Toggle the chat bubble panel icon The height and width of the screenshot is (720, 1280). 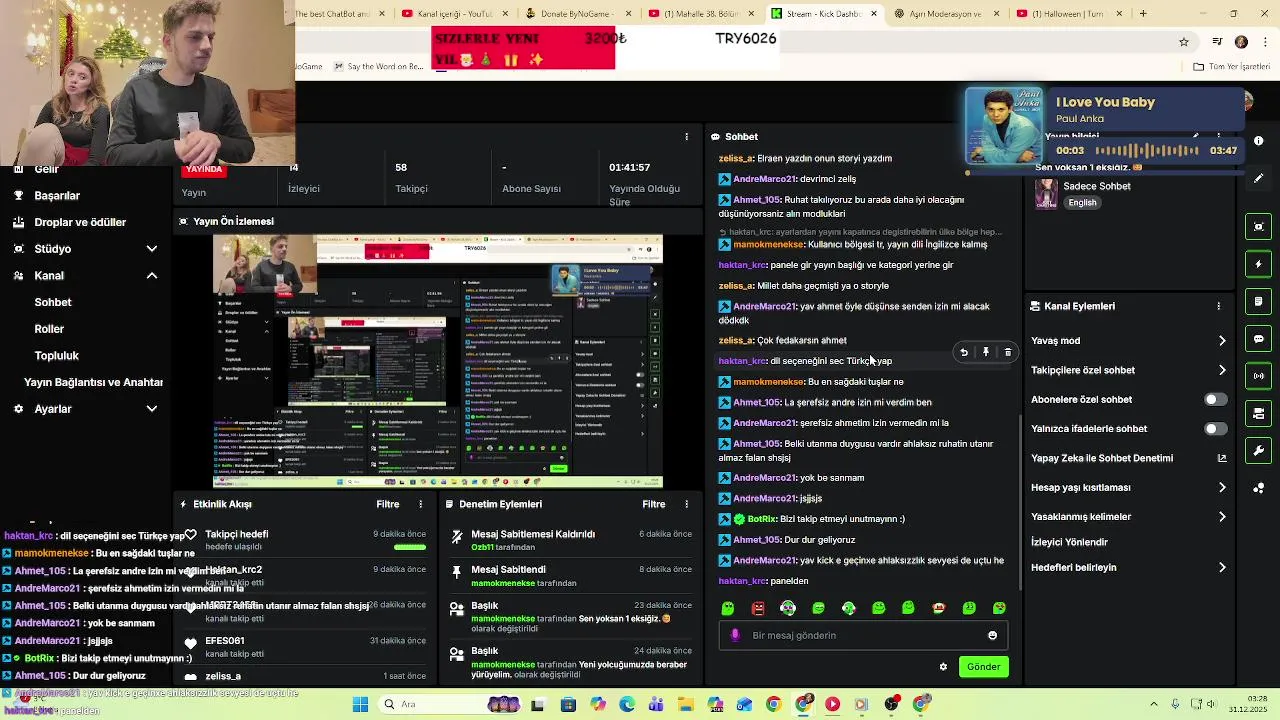pyautogui.click(x=1259, y=339)
